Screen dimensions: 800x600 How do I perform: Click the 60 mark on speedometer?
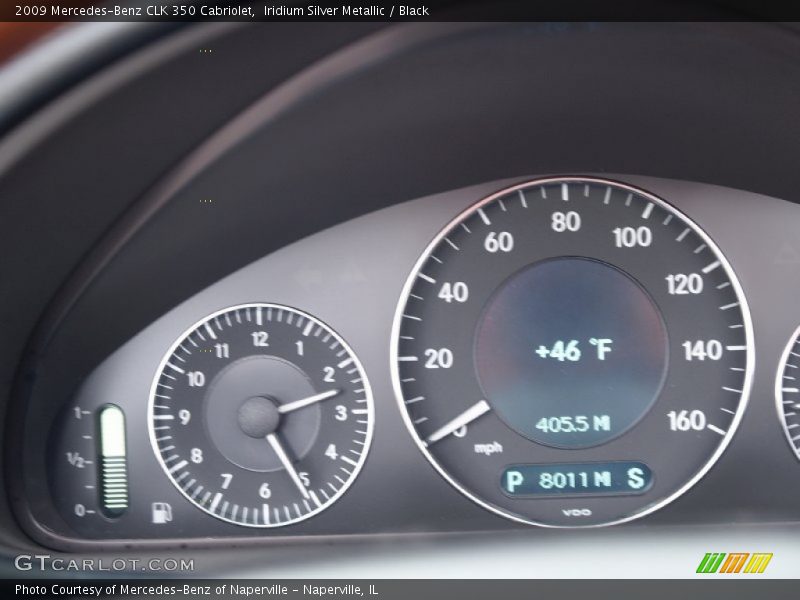[498, 242]
